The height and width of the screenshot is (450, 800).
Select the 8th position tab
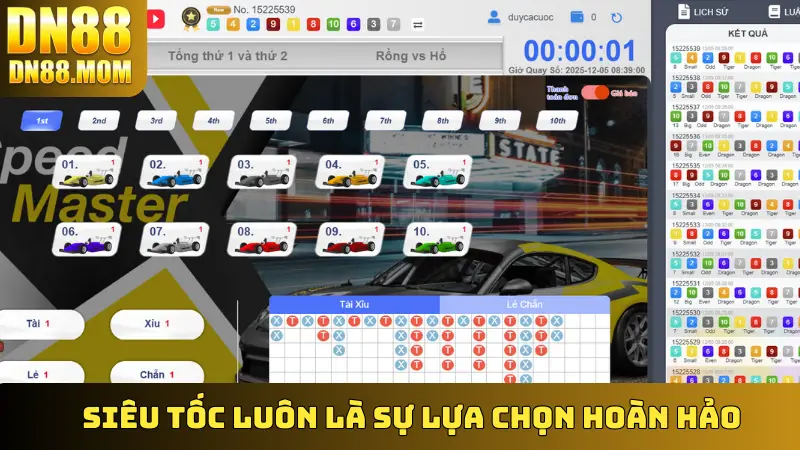pos(443,121)
